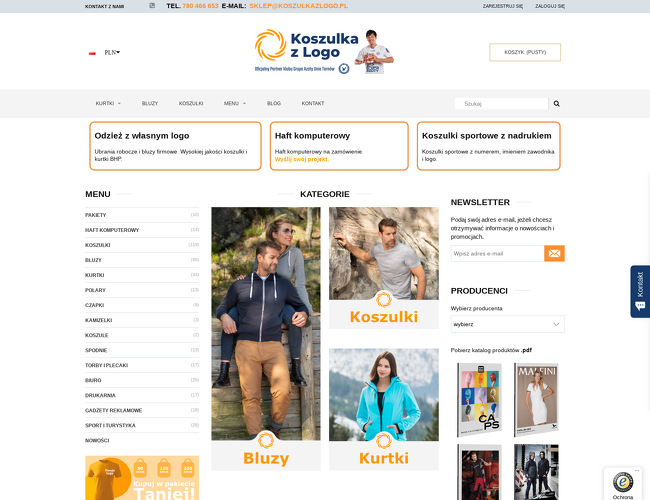Expand the Kurtki navigation dropdown
Screen dimensions: 650x500
(x=108, y=104)
